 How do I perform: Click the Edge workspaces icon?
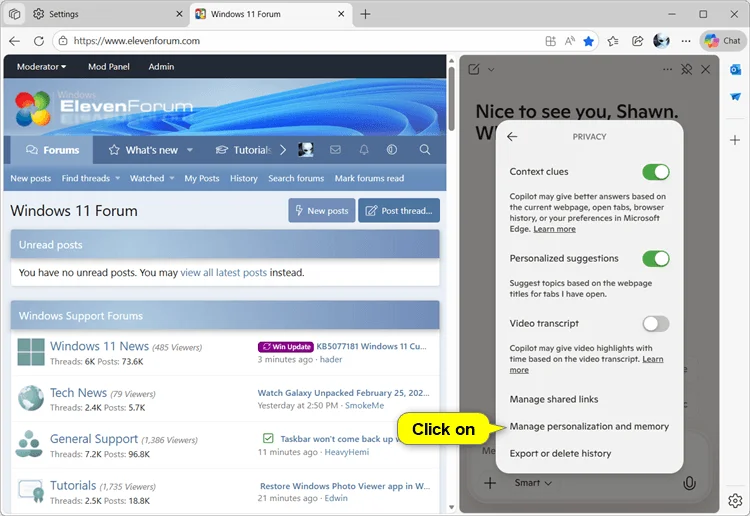click(x=14, y=14)
